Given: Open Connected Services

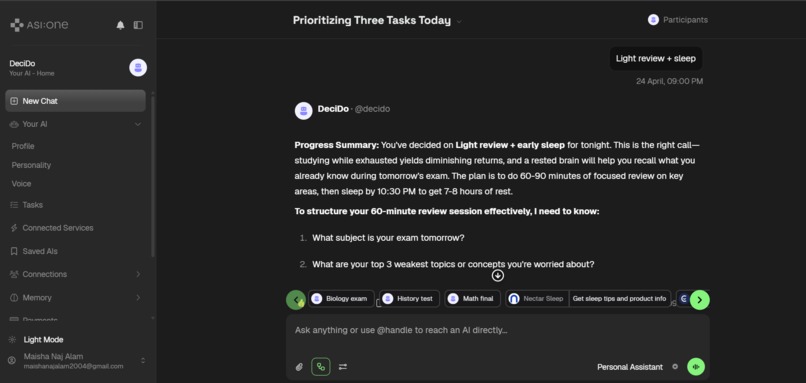Looking at the screenshot, I should tap(58, 228).
